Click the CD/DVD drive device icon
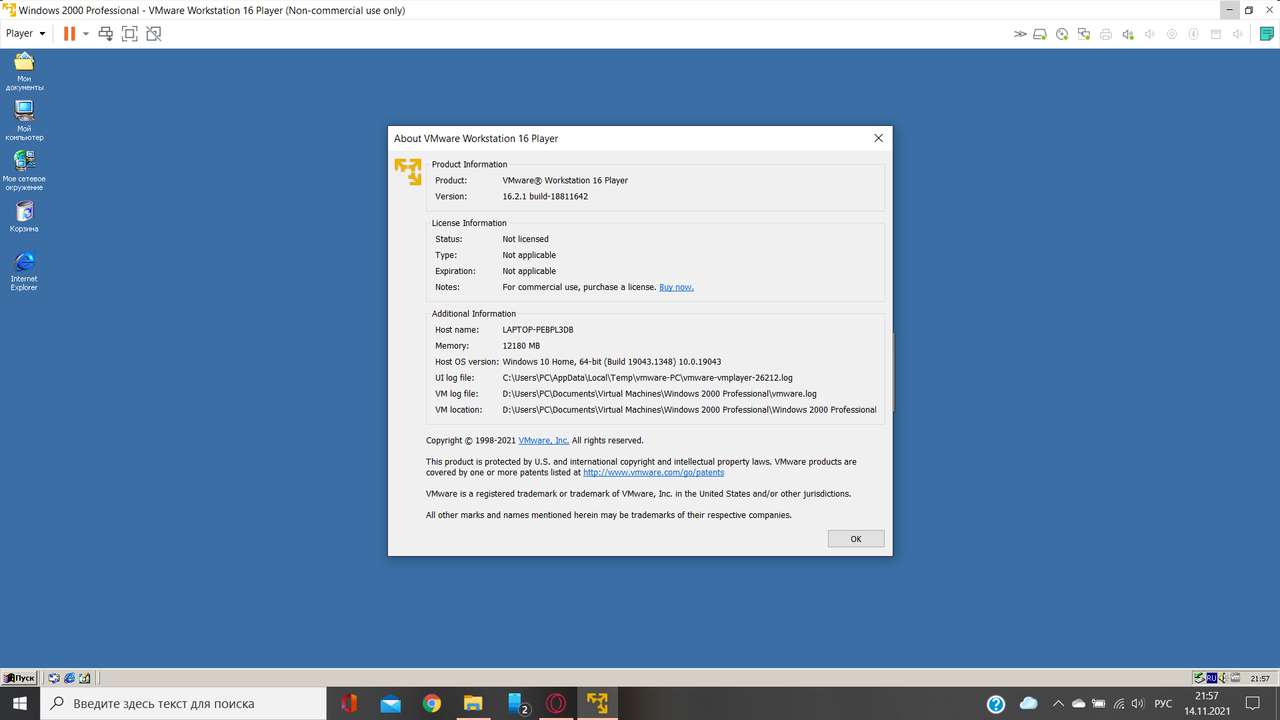Image resolution: width=1280 pixels, height=720 pixels. [1062, 34]
